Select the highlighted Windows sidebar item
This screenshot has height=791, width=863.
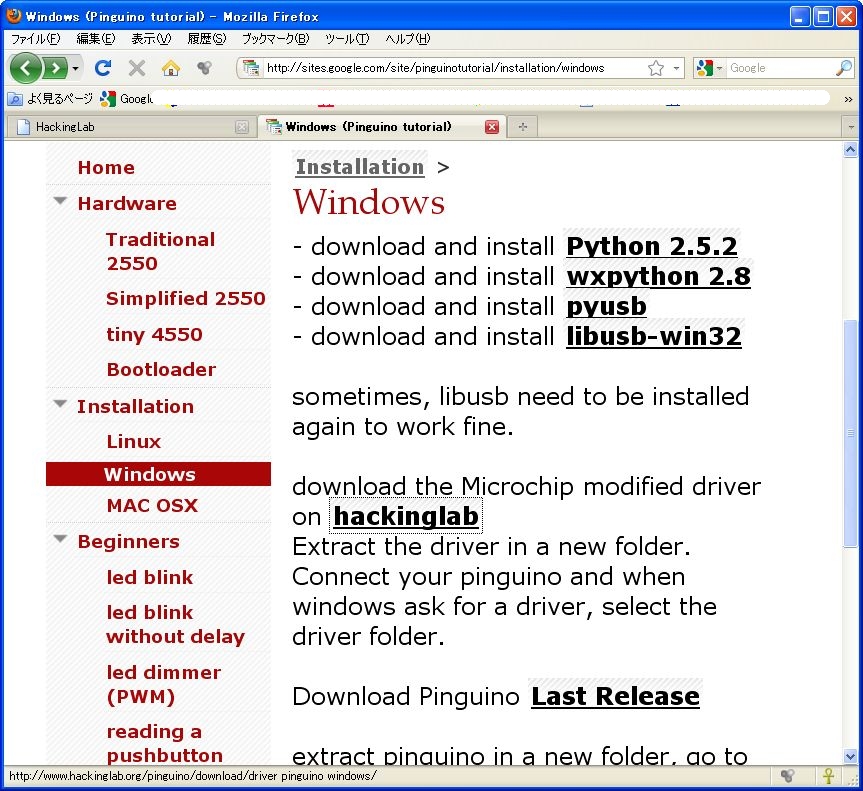(x=159, y=474)
